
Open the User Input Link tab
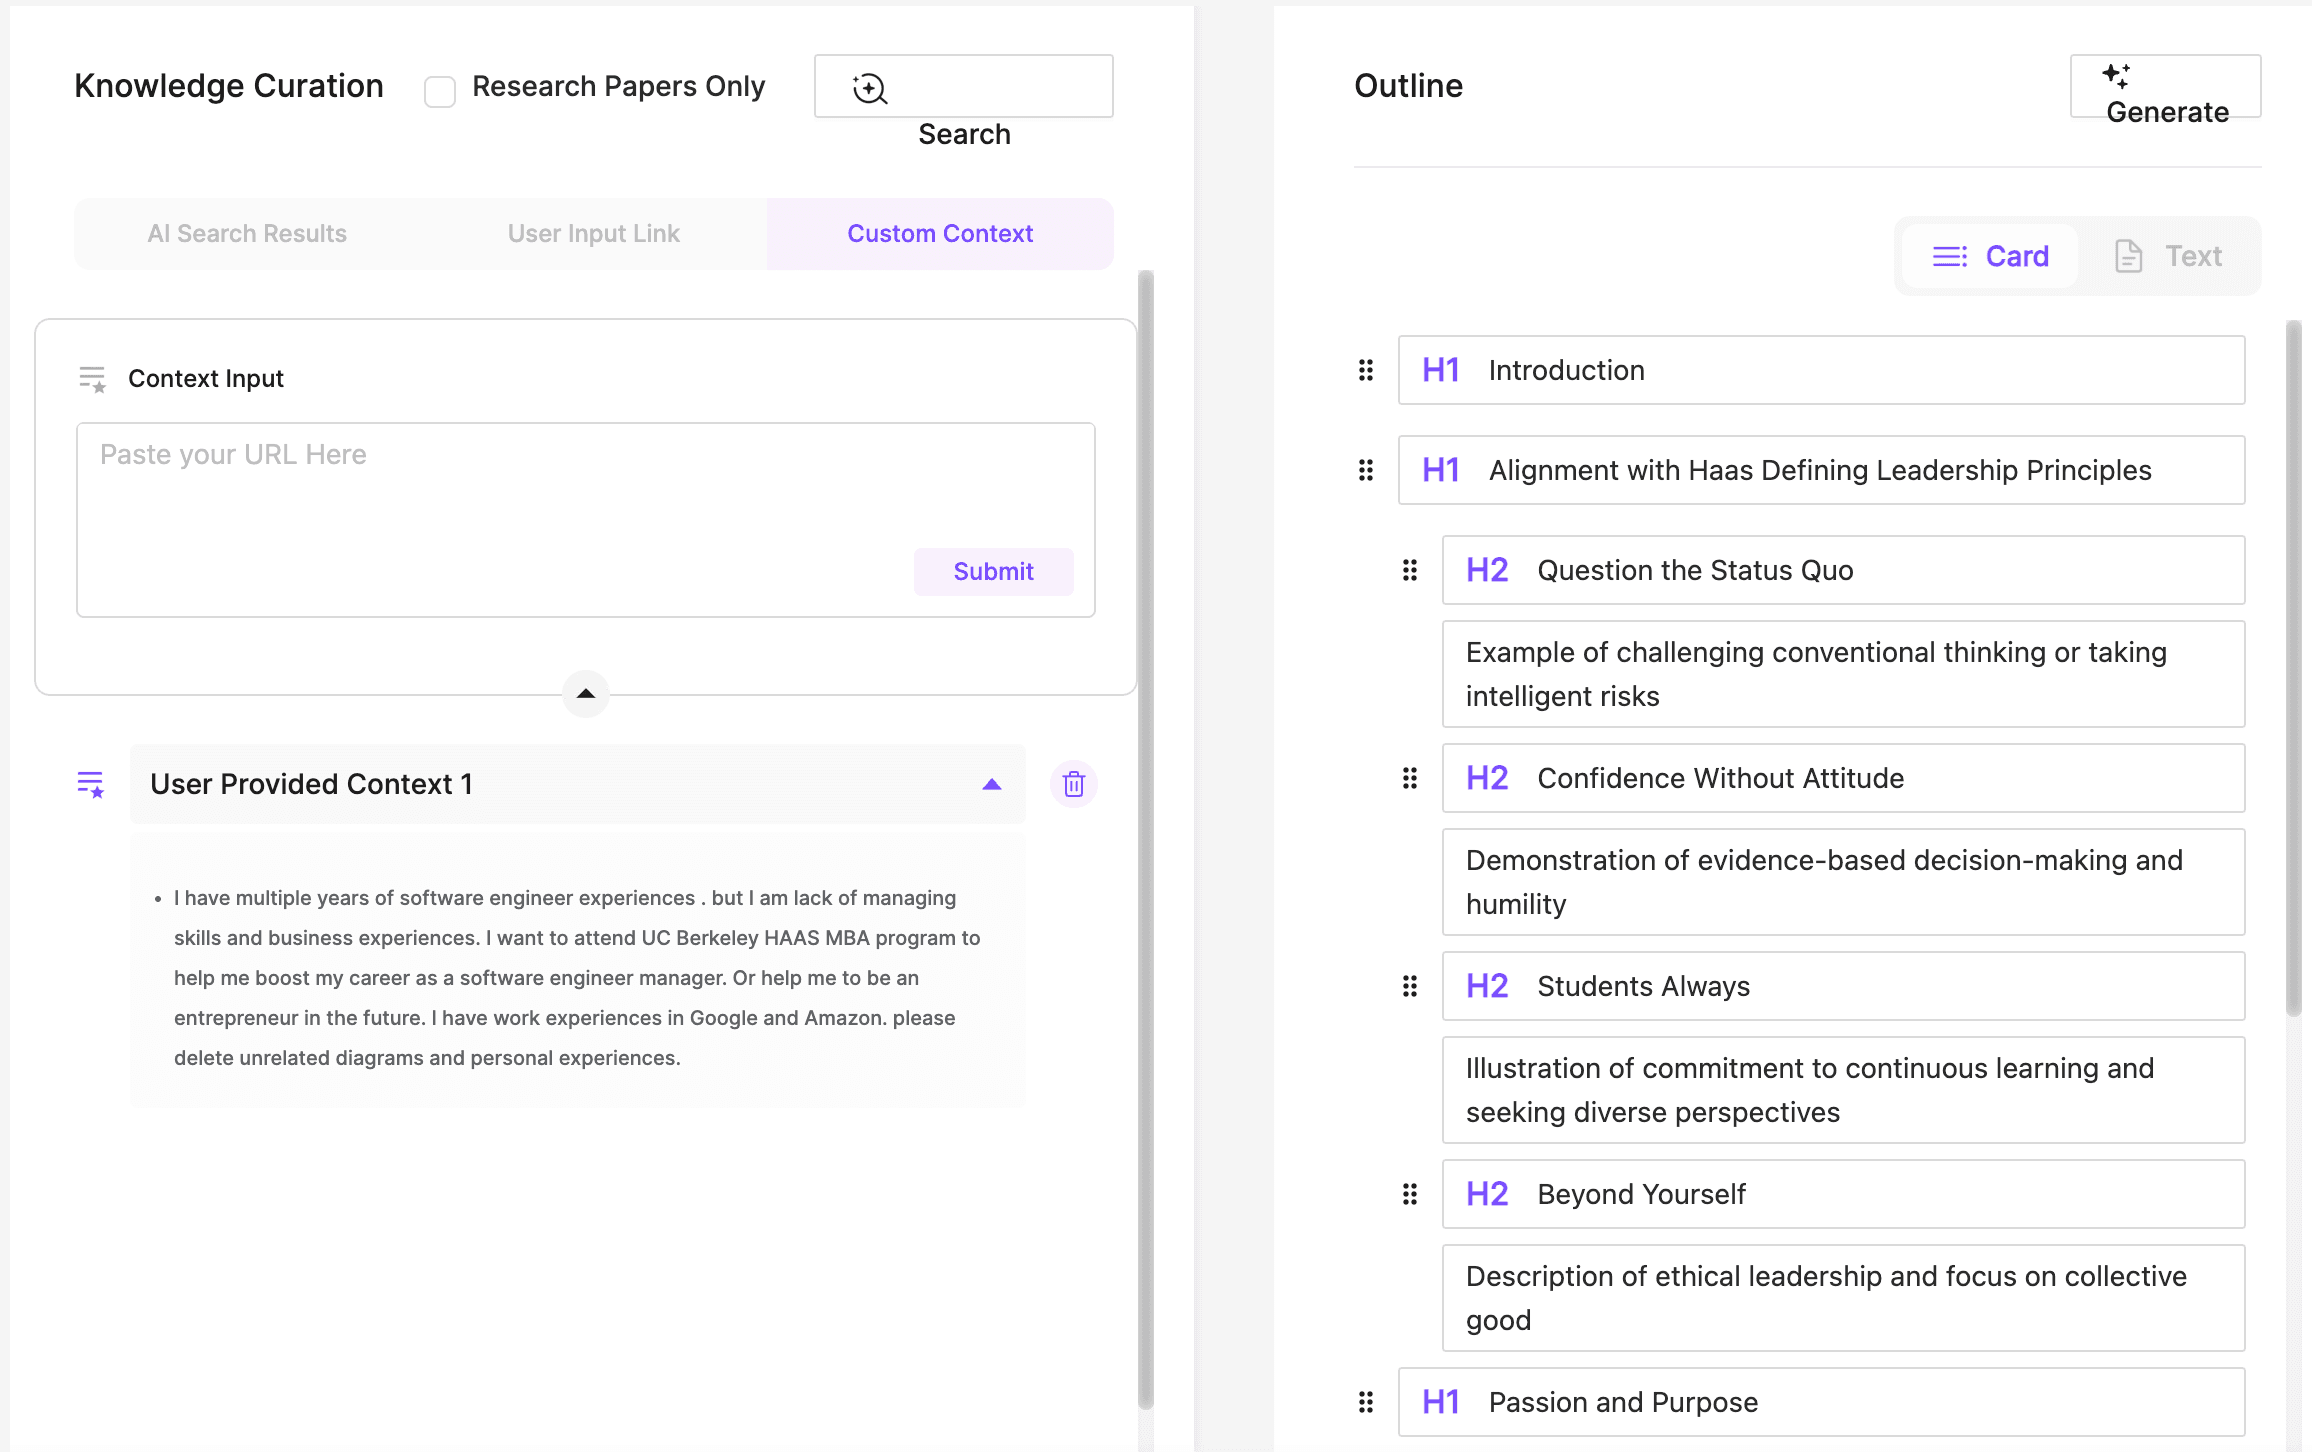[x=593, y=233]
